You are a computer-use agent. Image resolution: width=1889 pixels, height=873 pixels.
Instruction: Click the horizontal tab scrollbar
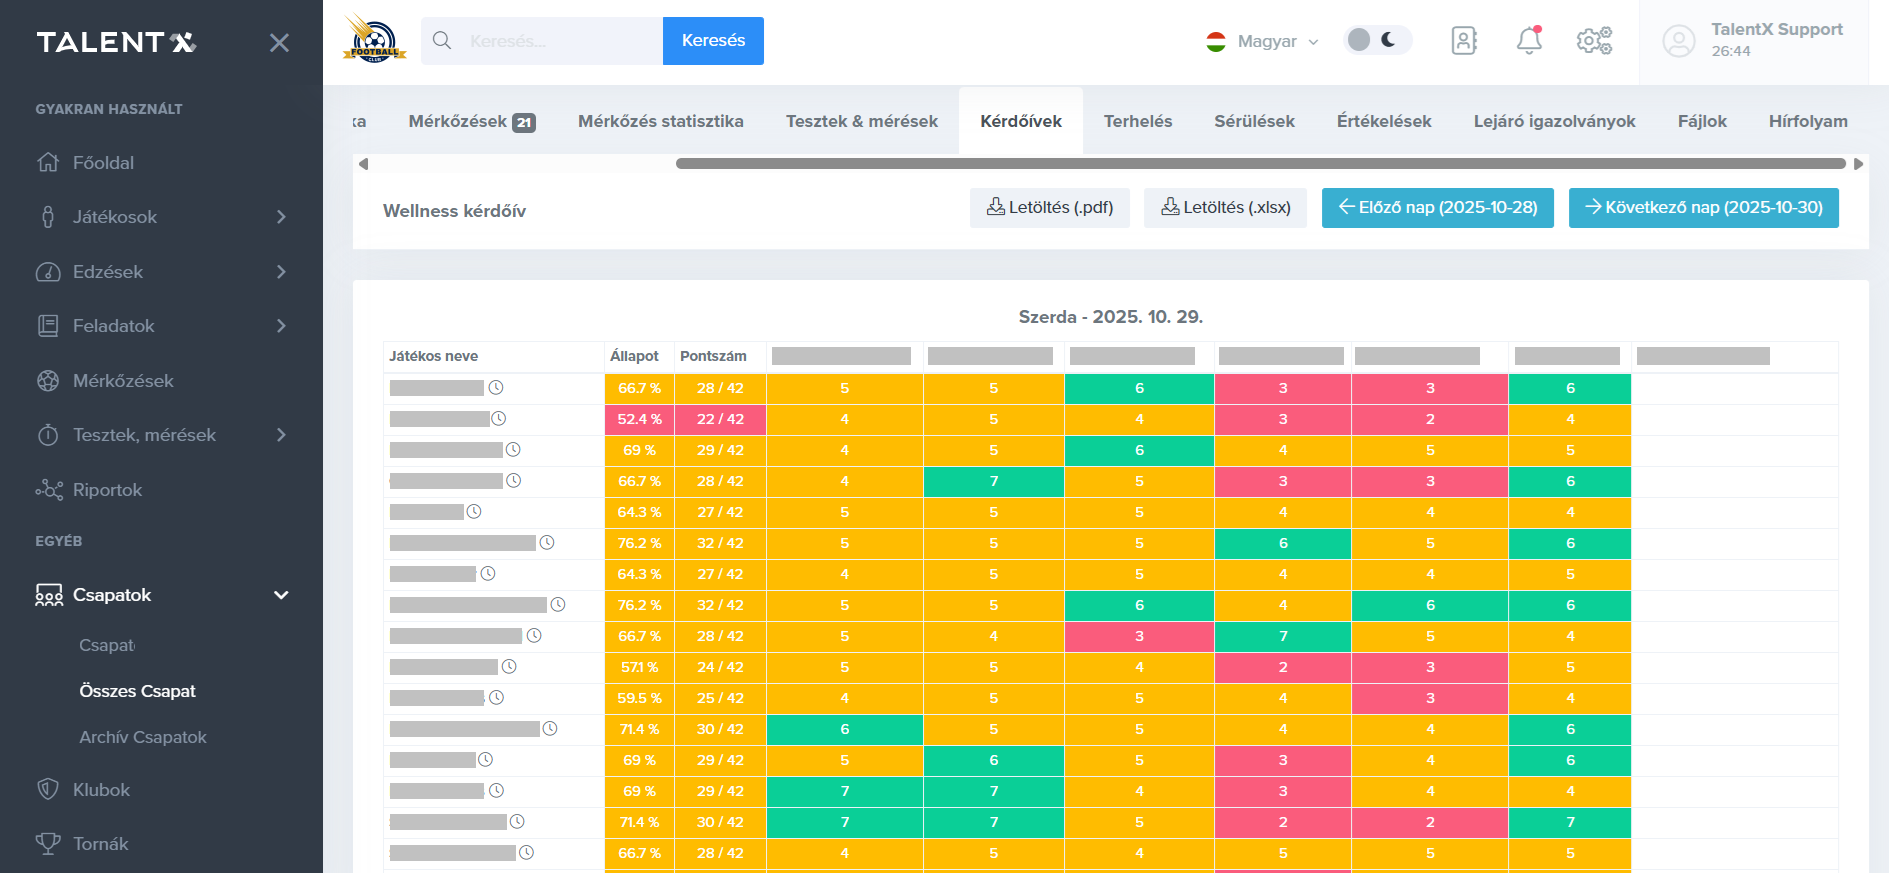coord(1260,164)
